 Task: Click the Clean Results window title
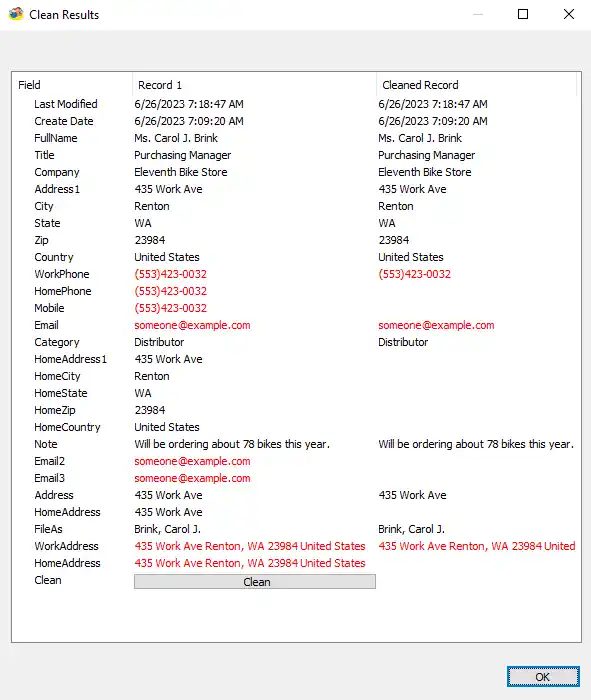[64, 15]
